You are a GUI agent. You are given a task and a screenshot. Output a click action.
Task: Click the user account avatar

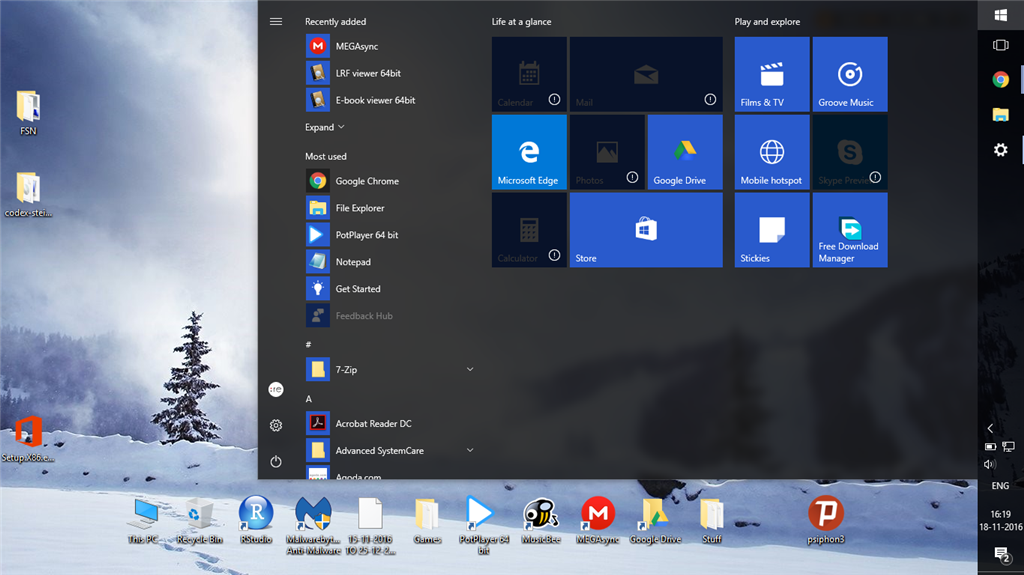coord(276,389)
